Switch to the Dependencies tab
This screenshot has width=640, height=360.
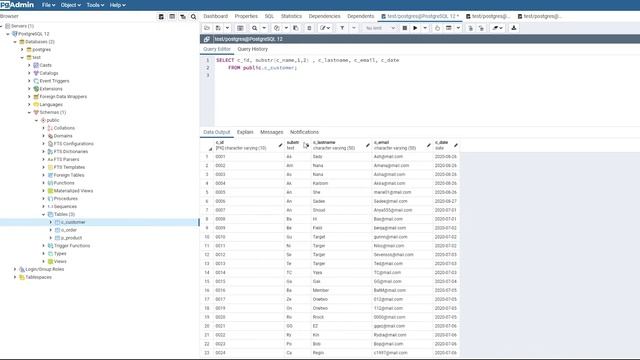click(x=324, y=16)
